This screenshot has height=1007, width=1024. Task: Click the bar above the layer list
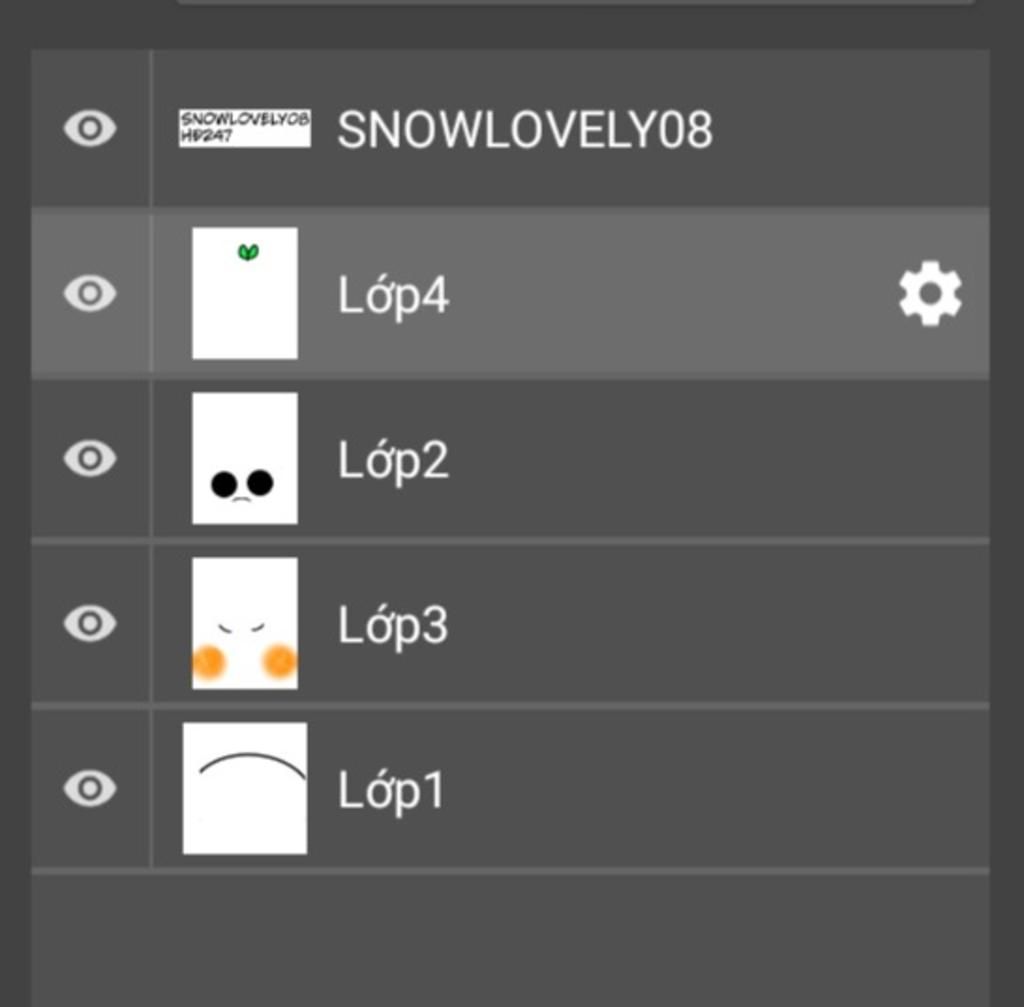(x=575, y=3)
